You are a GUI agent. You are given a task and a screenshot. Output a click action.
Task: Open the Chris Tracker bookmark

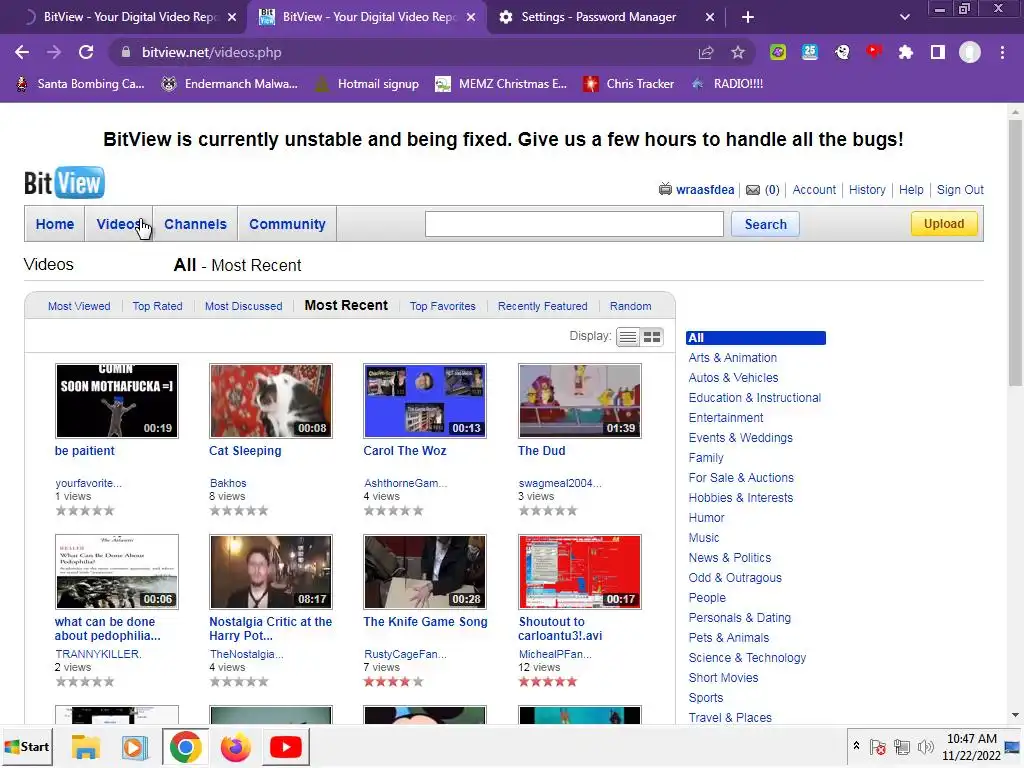click(x=628, y=84)
